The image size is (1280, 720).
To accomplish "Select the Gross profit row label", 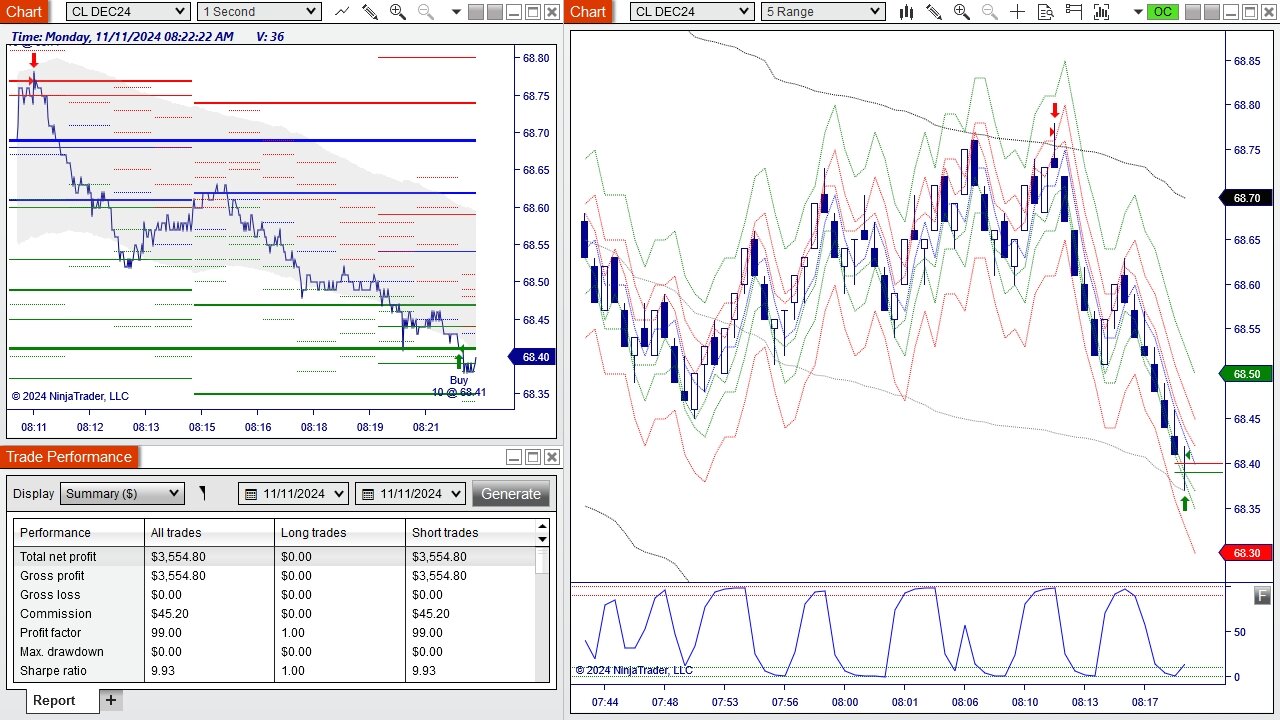I will [52, 575].
